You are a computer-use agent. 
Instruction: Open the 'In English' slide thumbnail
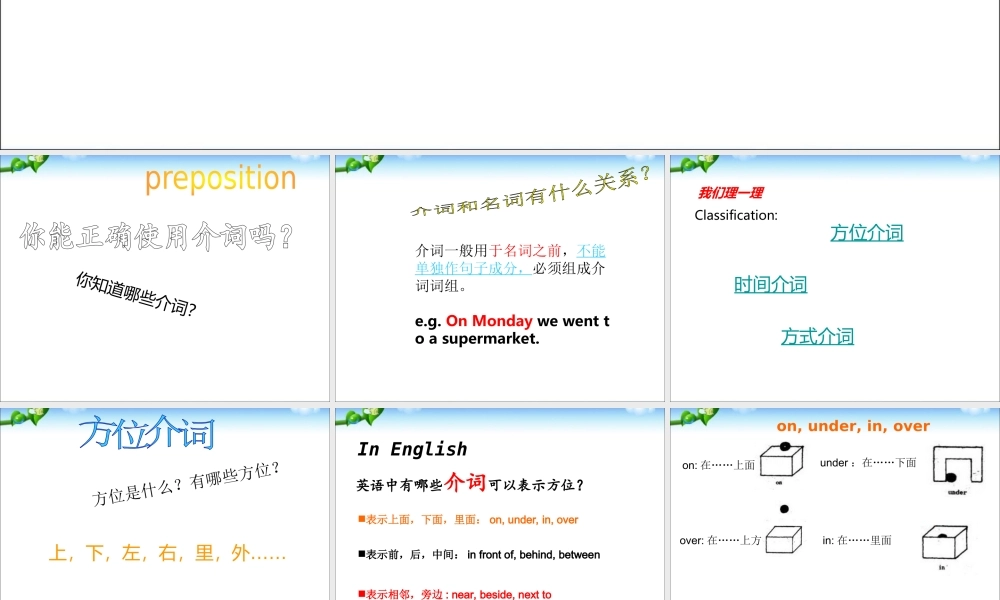tap(499, 504)
